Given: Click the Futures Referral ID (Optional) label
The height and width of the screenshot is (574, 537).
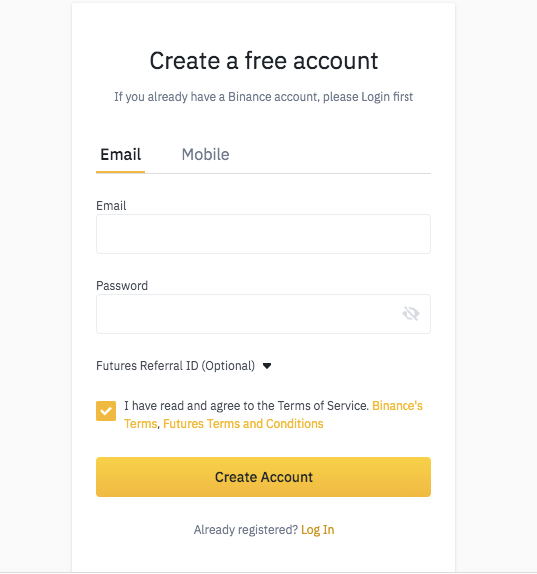Looking at the screenshot, I should pyautogui.click(x=175, y=366).
